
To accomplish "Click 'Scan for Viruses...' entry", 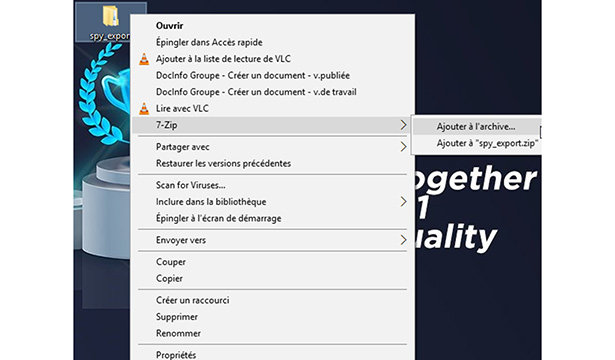I will 191,185.
